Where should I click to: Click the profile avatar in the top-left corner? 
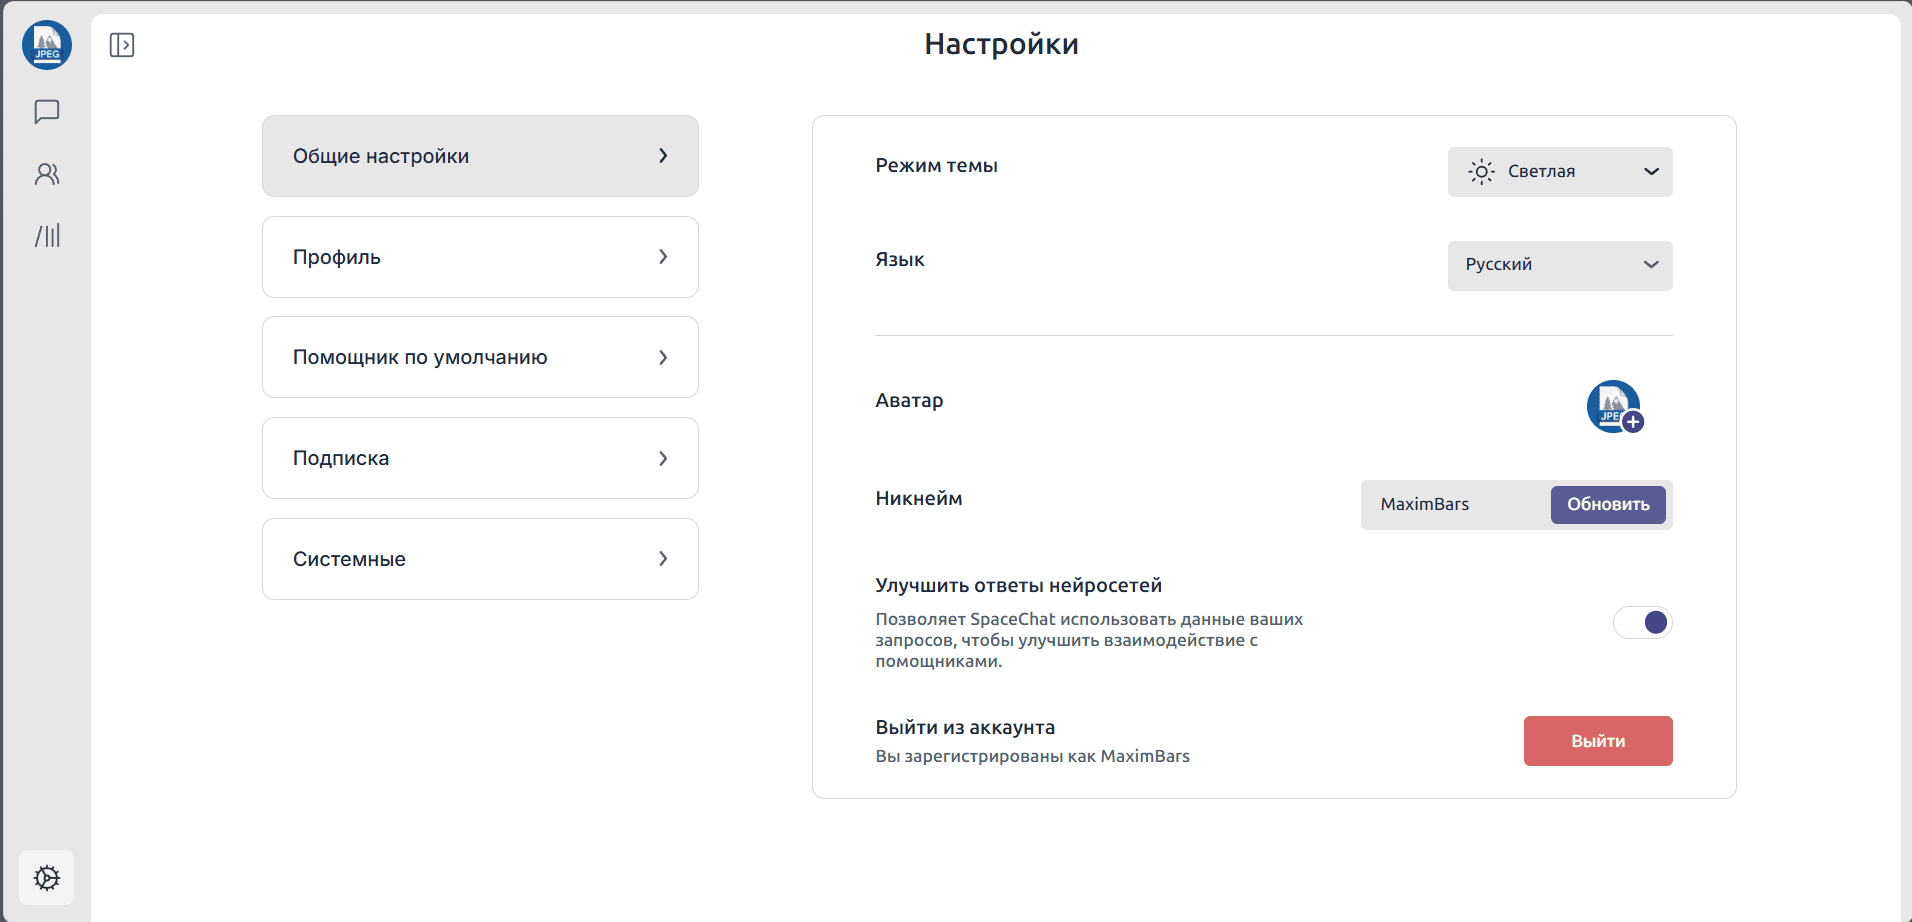coord(47,45)
